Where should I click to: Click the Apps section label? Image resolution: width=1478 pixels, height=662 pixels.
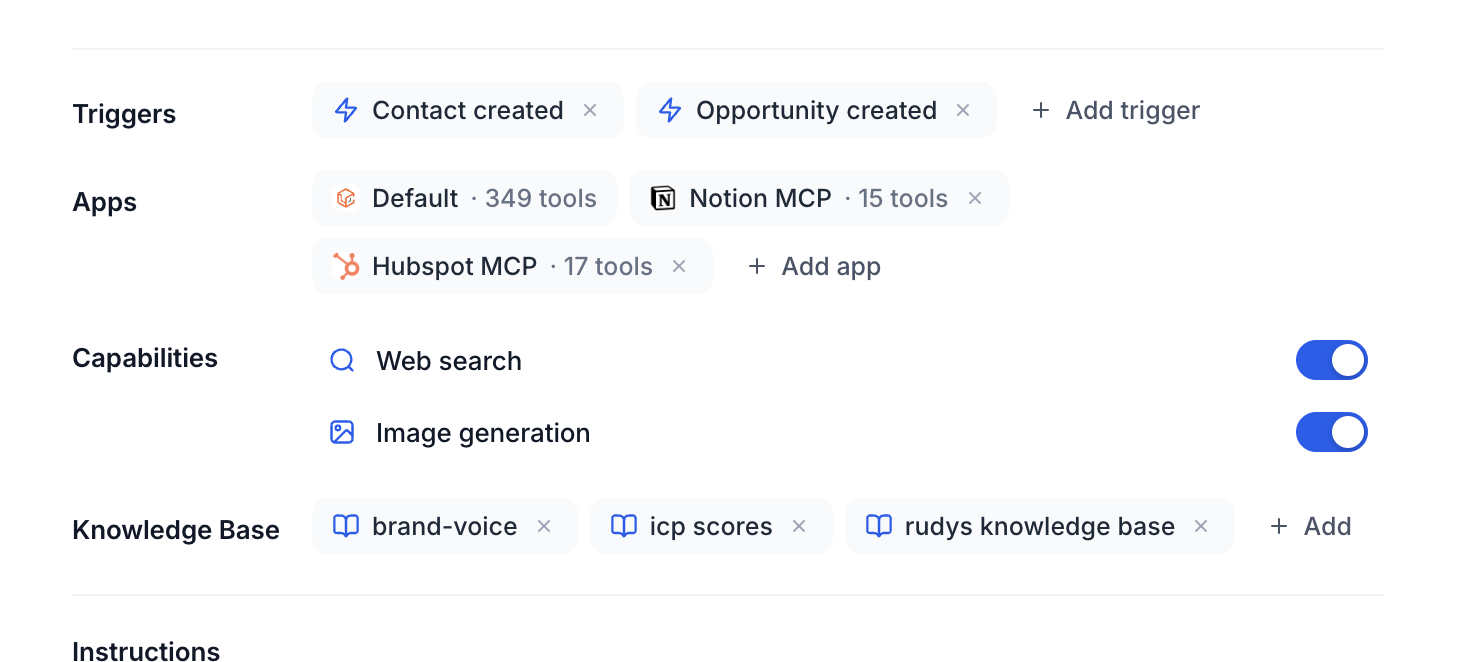(105, 202)
